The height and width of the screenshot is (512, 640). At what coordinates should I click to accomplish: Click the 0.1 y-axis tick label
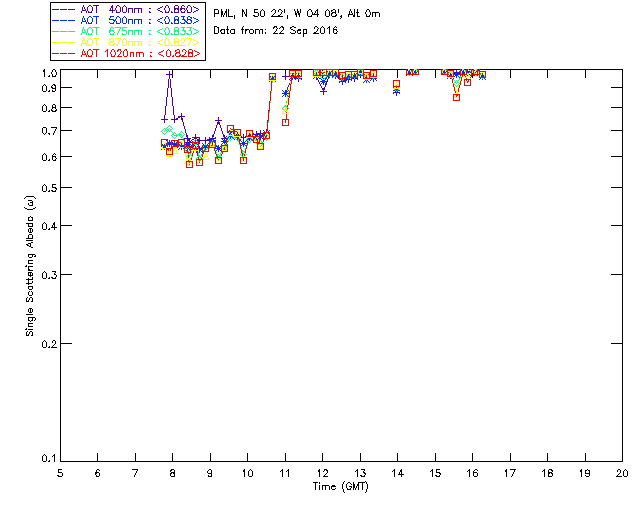[x=49, y=459]
